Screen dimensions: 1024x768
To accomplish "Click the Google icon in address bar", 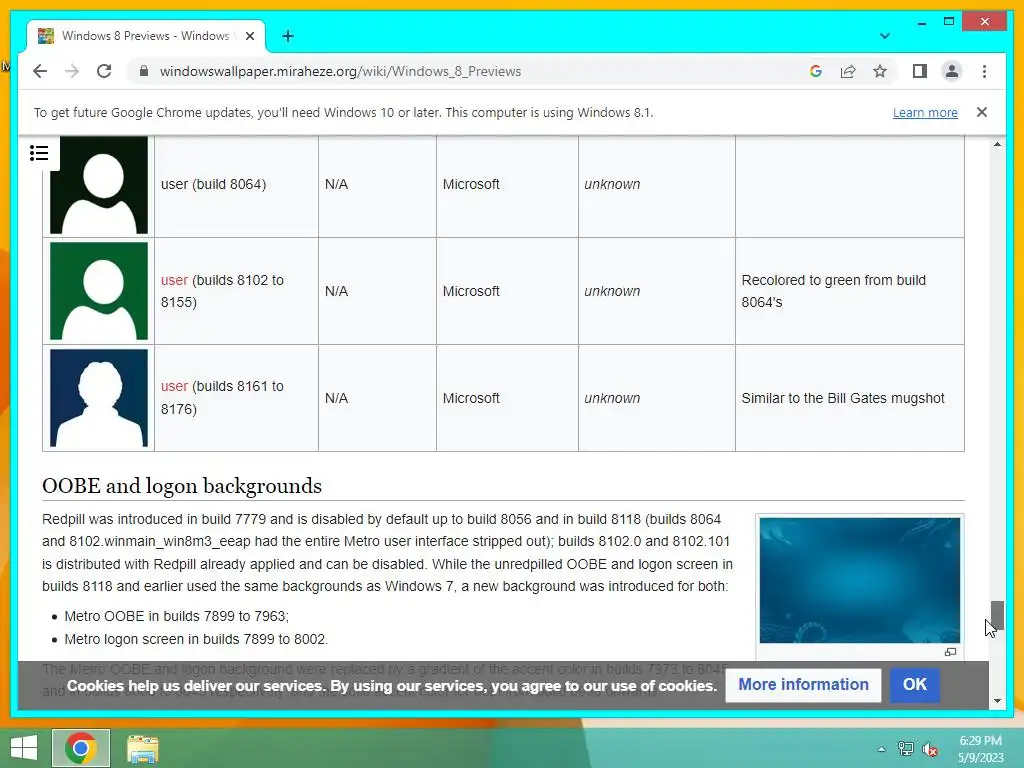I will [x=816, y=71].
